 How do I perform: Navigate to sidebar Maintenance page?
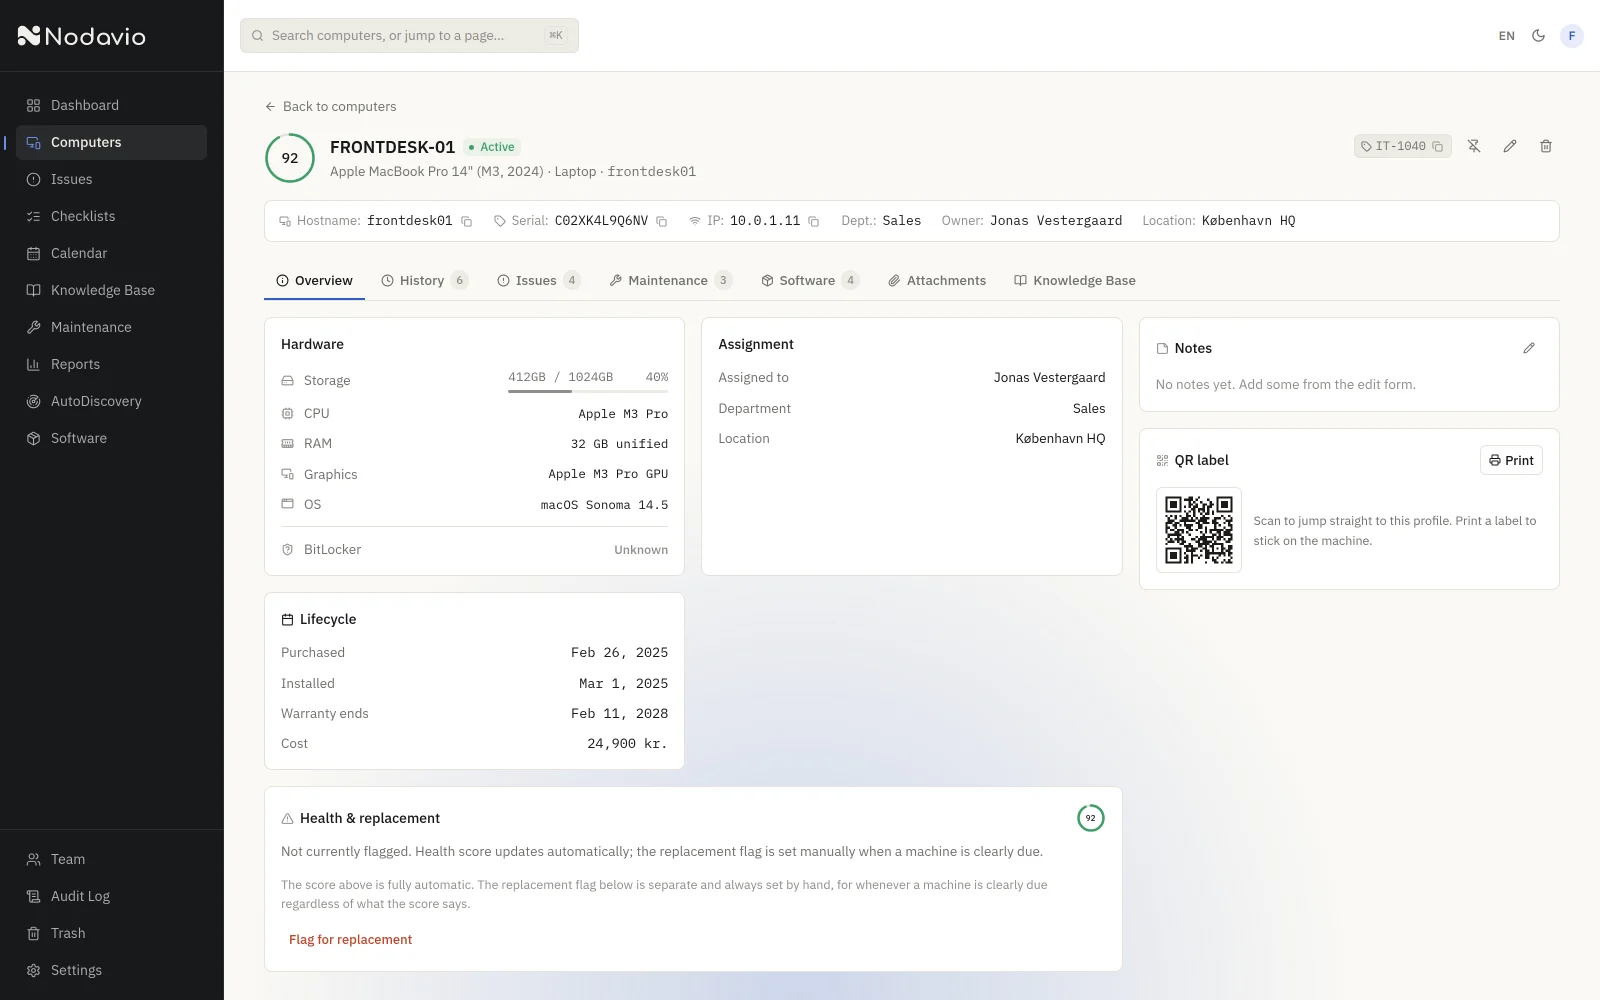click(x=111, y=327)
